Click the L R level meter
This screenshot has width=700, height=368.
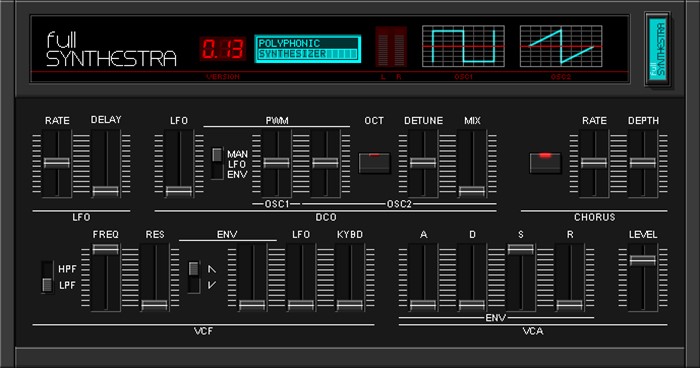pos(391,47)
